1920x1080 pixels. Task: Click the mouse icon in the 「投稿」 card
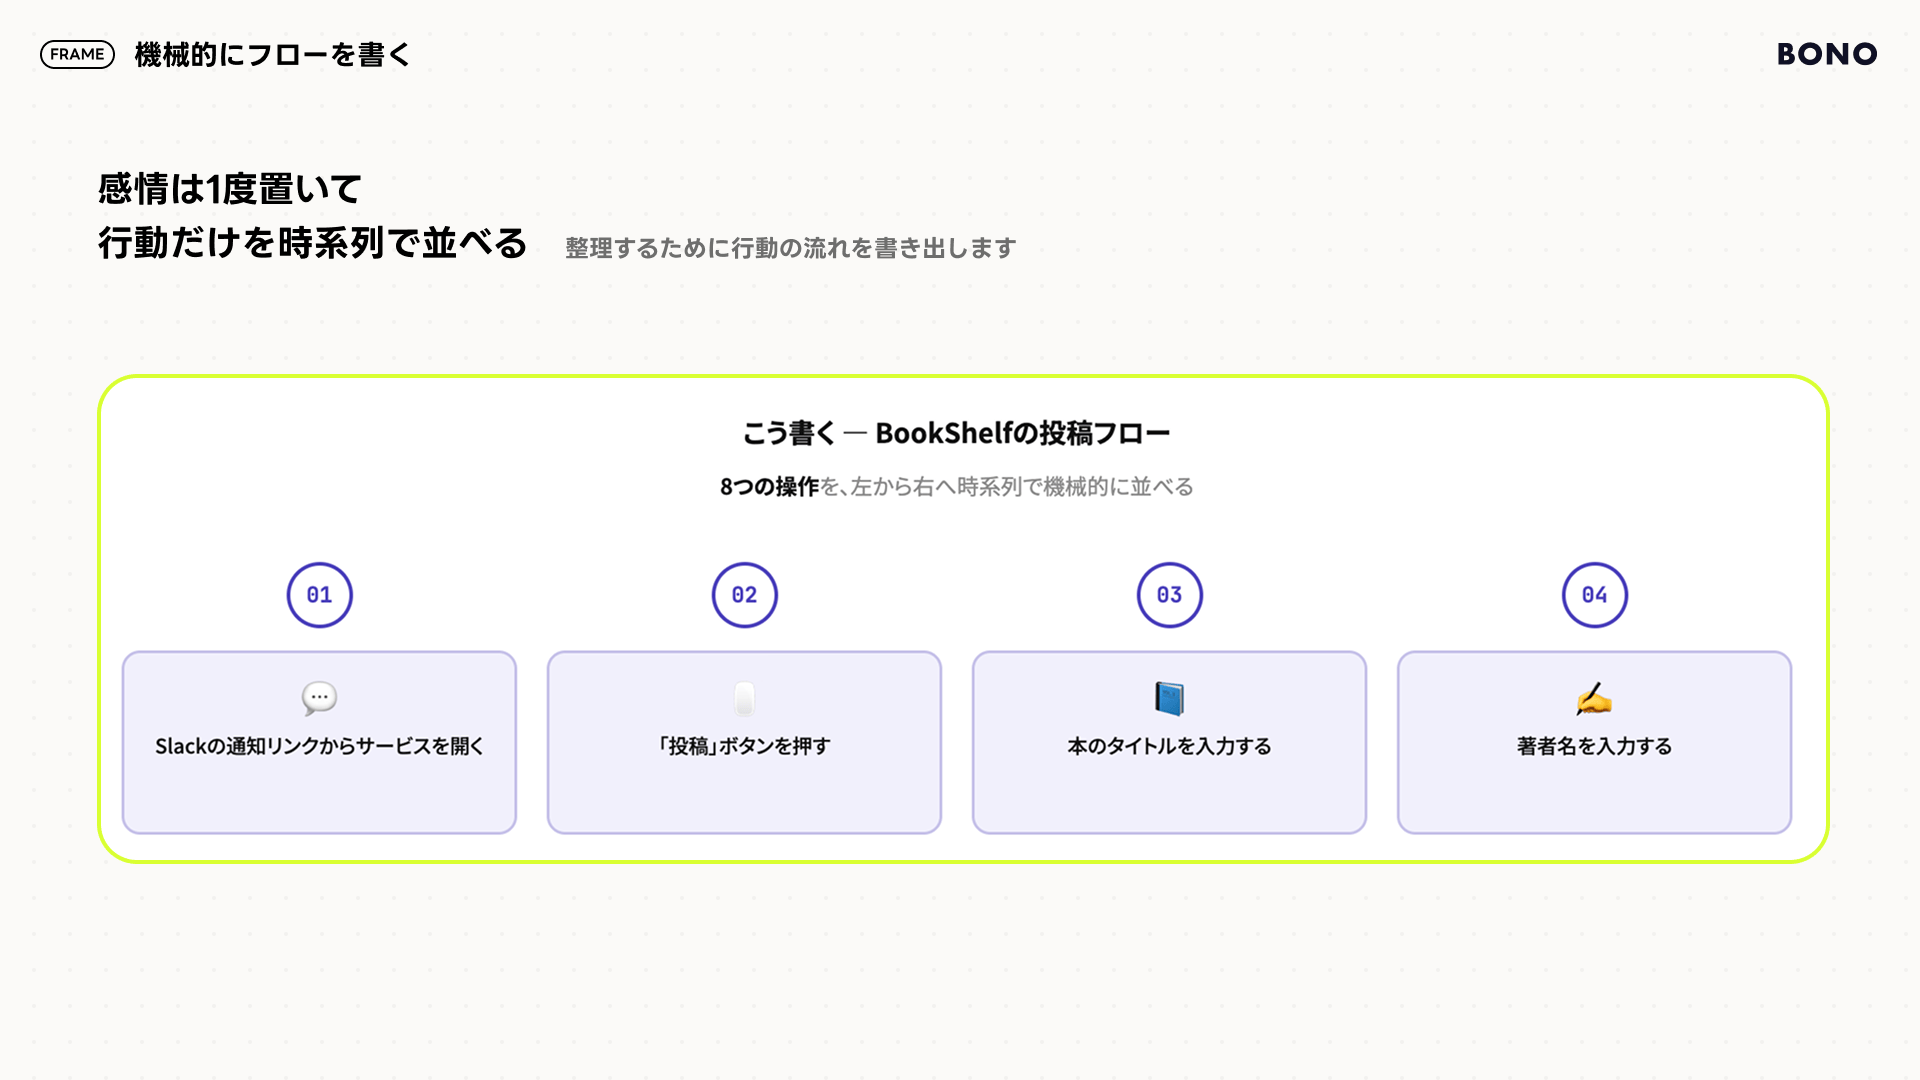744,698
